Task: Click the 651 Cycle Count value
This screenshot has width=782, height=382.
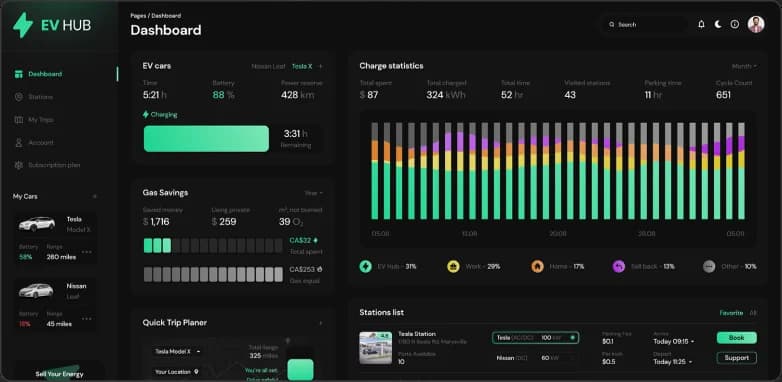Action: coord(723,95)
